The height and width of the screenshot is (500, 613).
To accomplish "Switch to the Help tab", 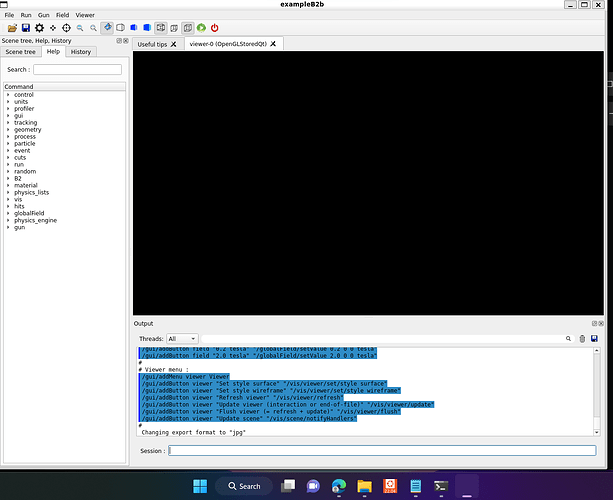I will coord(53,51).
